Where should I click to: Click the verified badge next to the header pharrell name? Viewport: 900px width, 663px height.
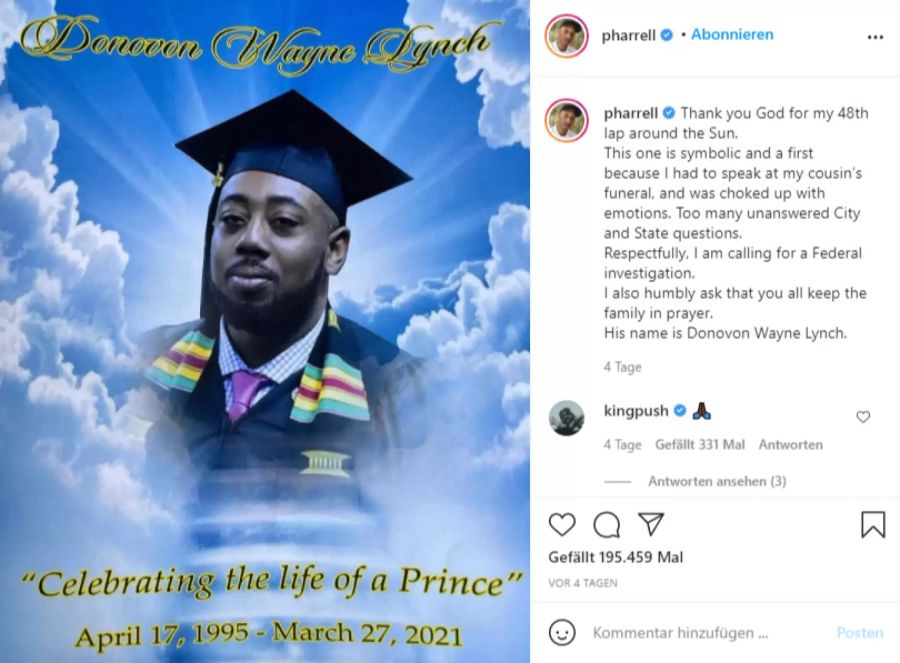point(666,35)
